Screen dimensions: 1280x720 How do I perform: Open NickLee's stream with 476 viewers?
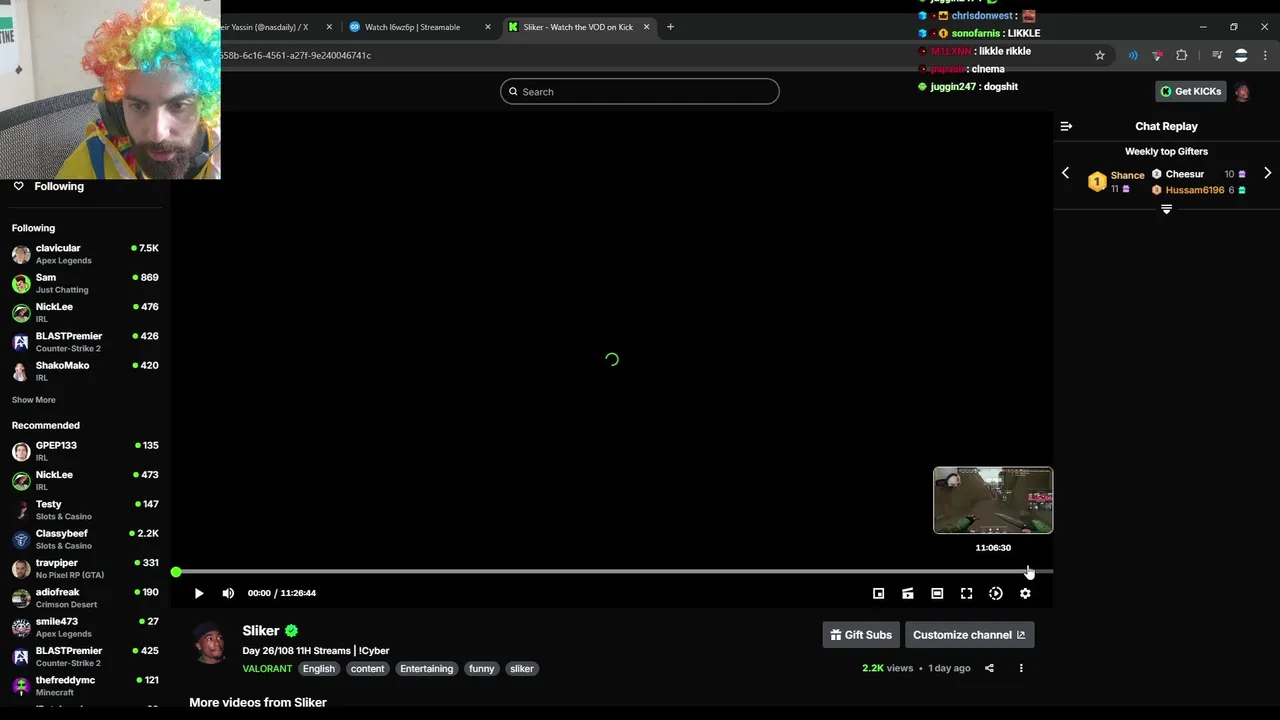85,312
